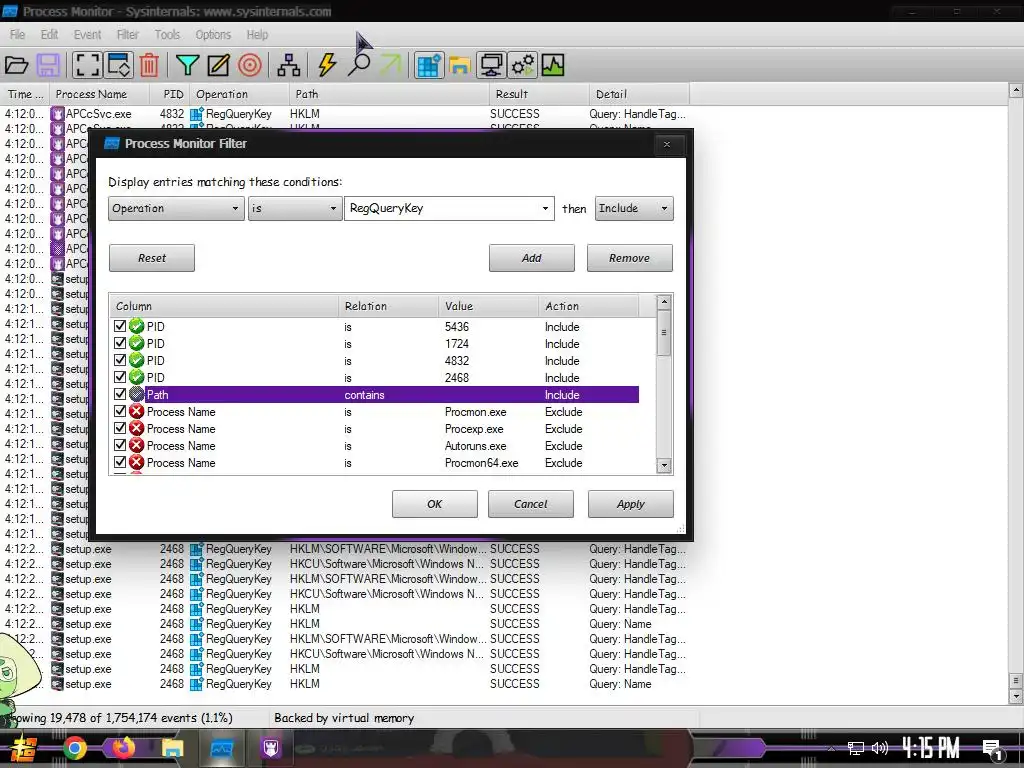The height and width of the screenshot is (768, 1024).
Task: Sort by the Relation column header
Action: (388, 306)
